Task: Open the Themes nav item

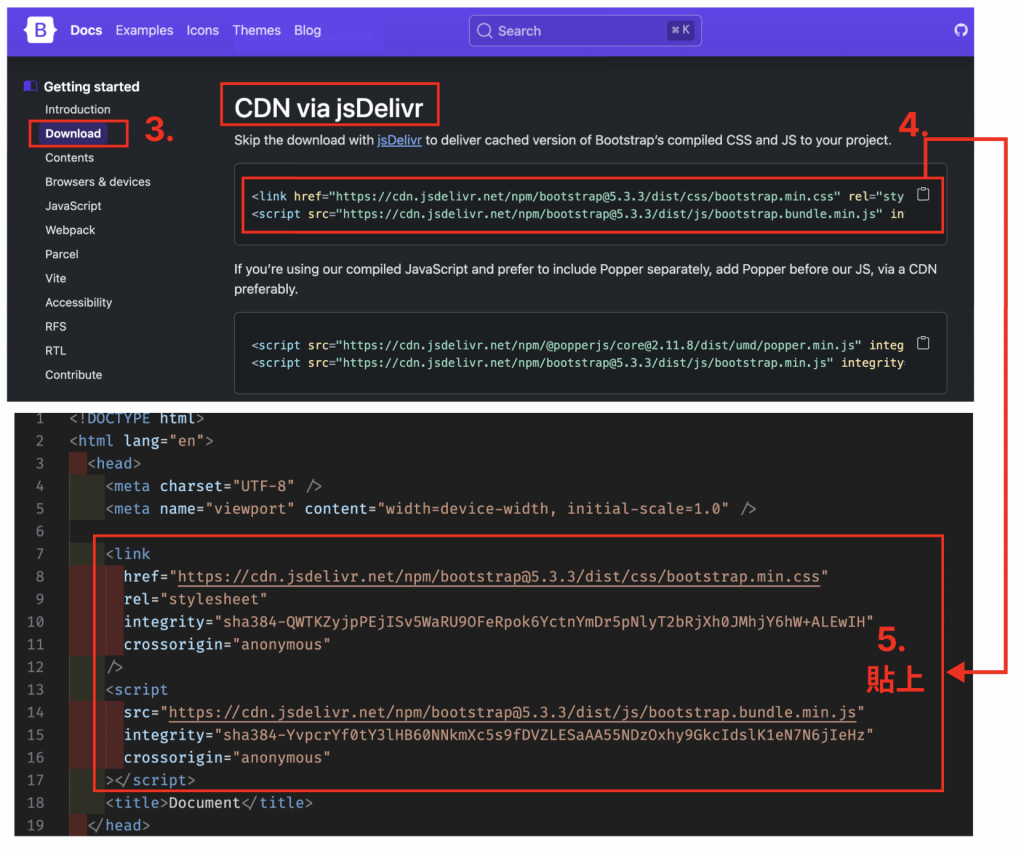Action: [x=257, y=30]
